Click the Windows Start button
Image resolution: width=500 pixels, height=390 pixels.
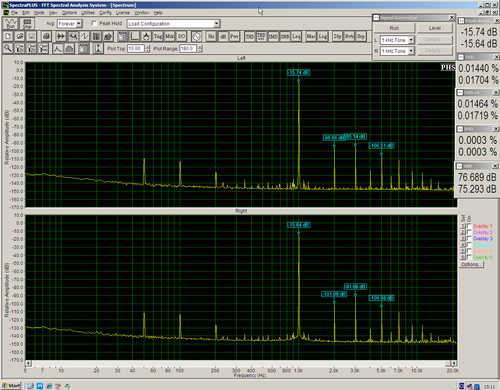point(11,386)
